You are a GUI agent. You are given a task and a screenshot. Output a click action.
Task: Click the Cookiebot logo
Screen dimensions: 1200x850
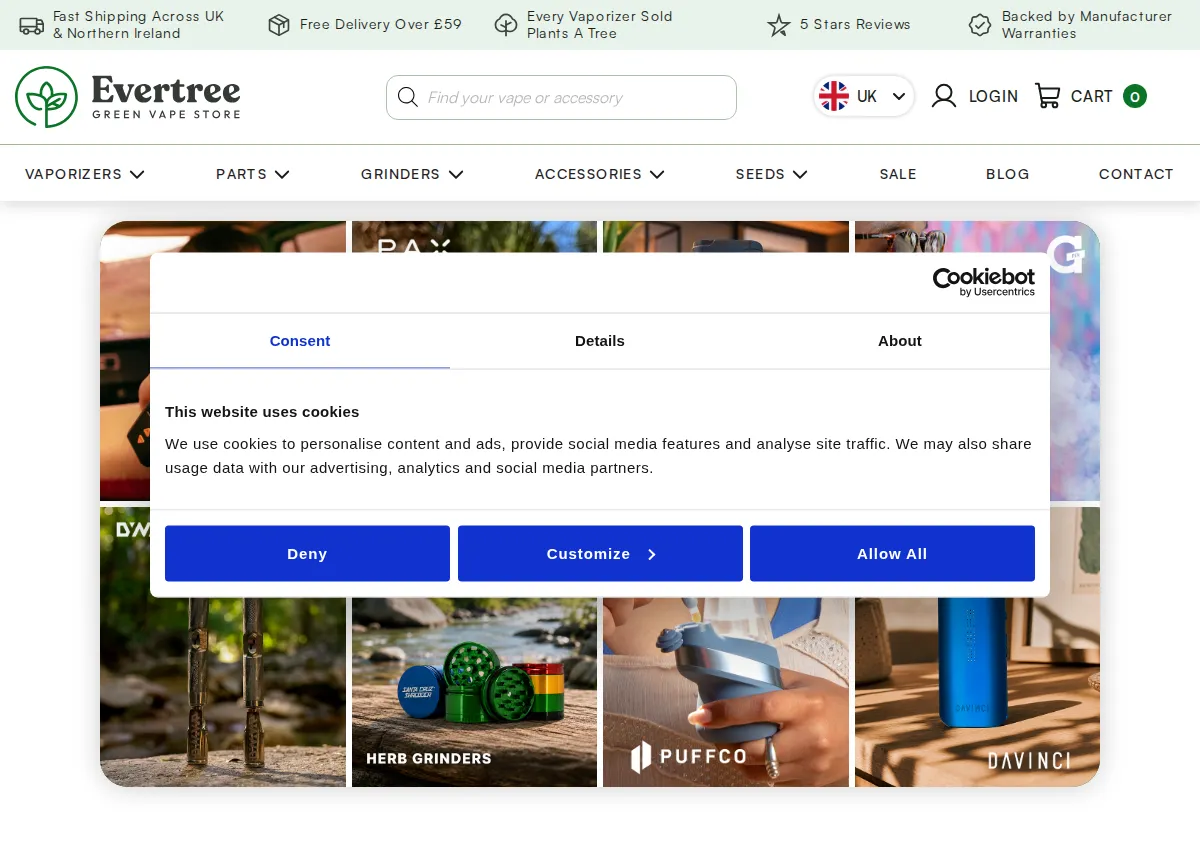[984, 282]
